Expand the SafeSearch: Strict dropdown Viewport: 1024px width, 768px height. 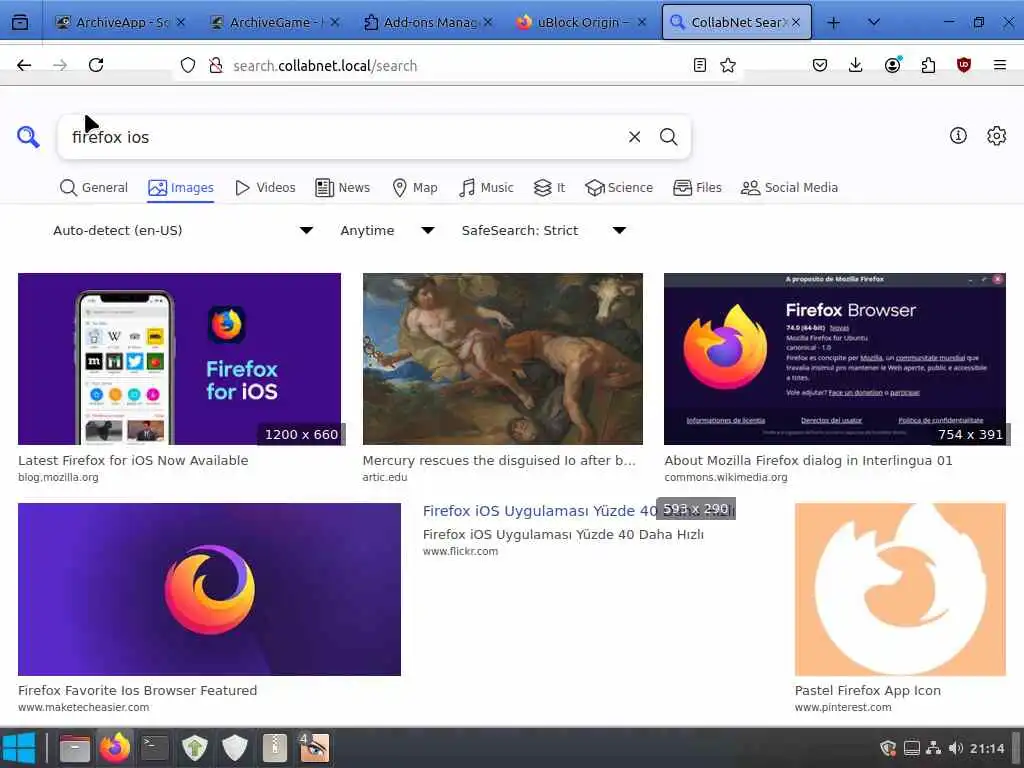click(543, 231)
